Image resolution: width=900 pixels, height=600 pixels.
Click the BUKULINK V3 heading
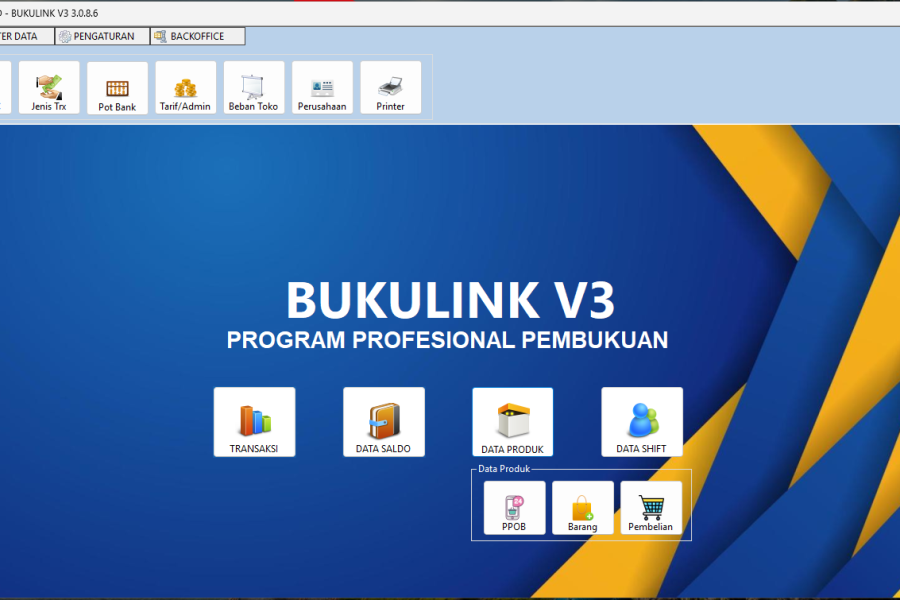pos(451,300)
